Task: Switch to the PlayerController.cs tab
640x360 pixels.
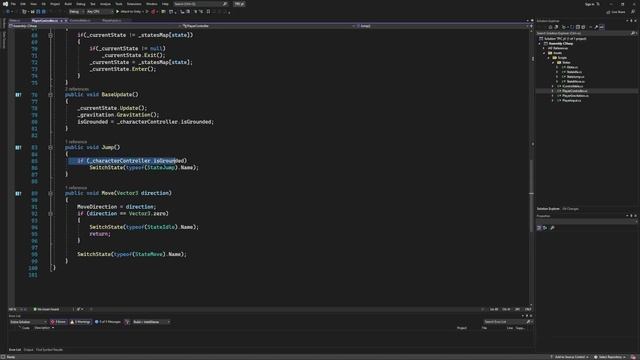Action: click(44, 20)
